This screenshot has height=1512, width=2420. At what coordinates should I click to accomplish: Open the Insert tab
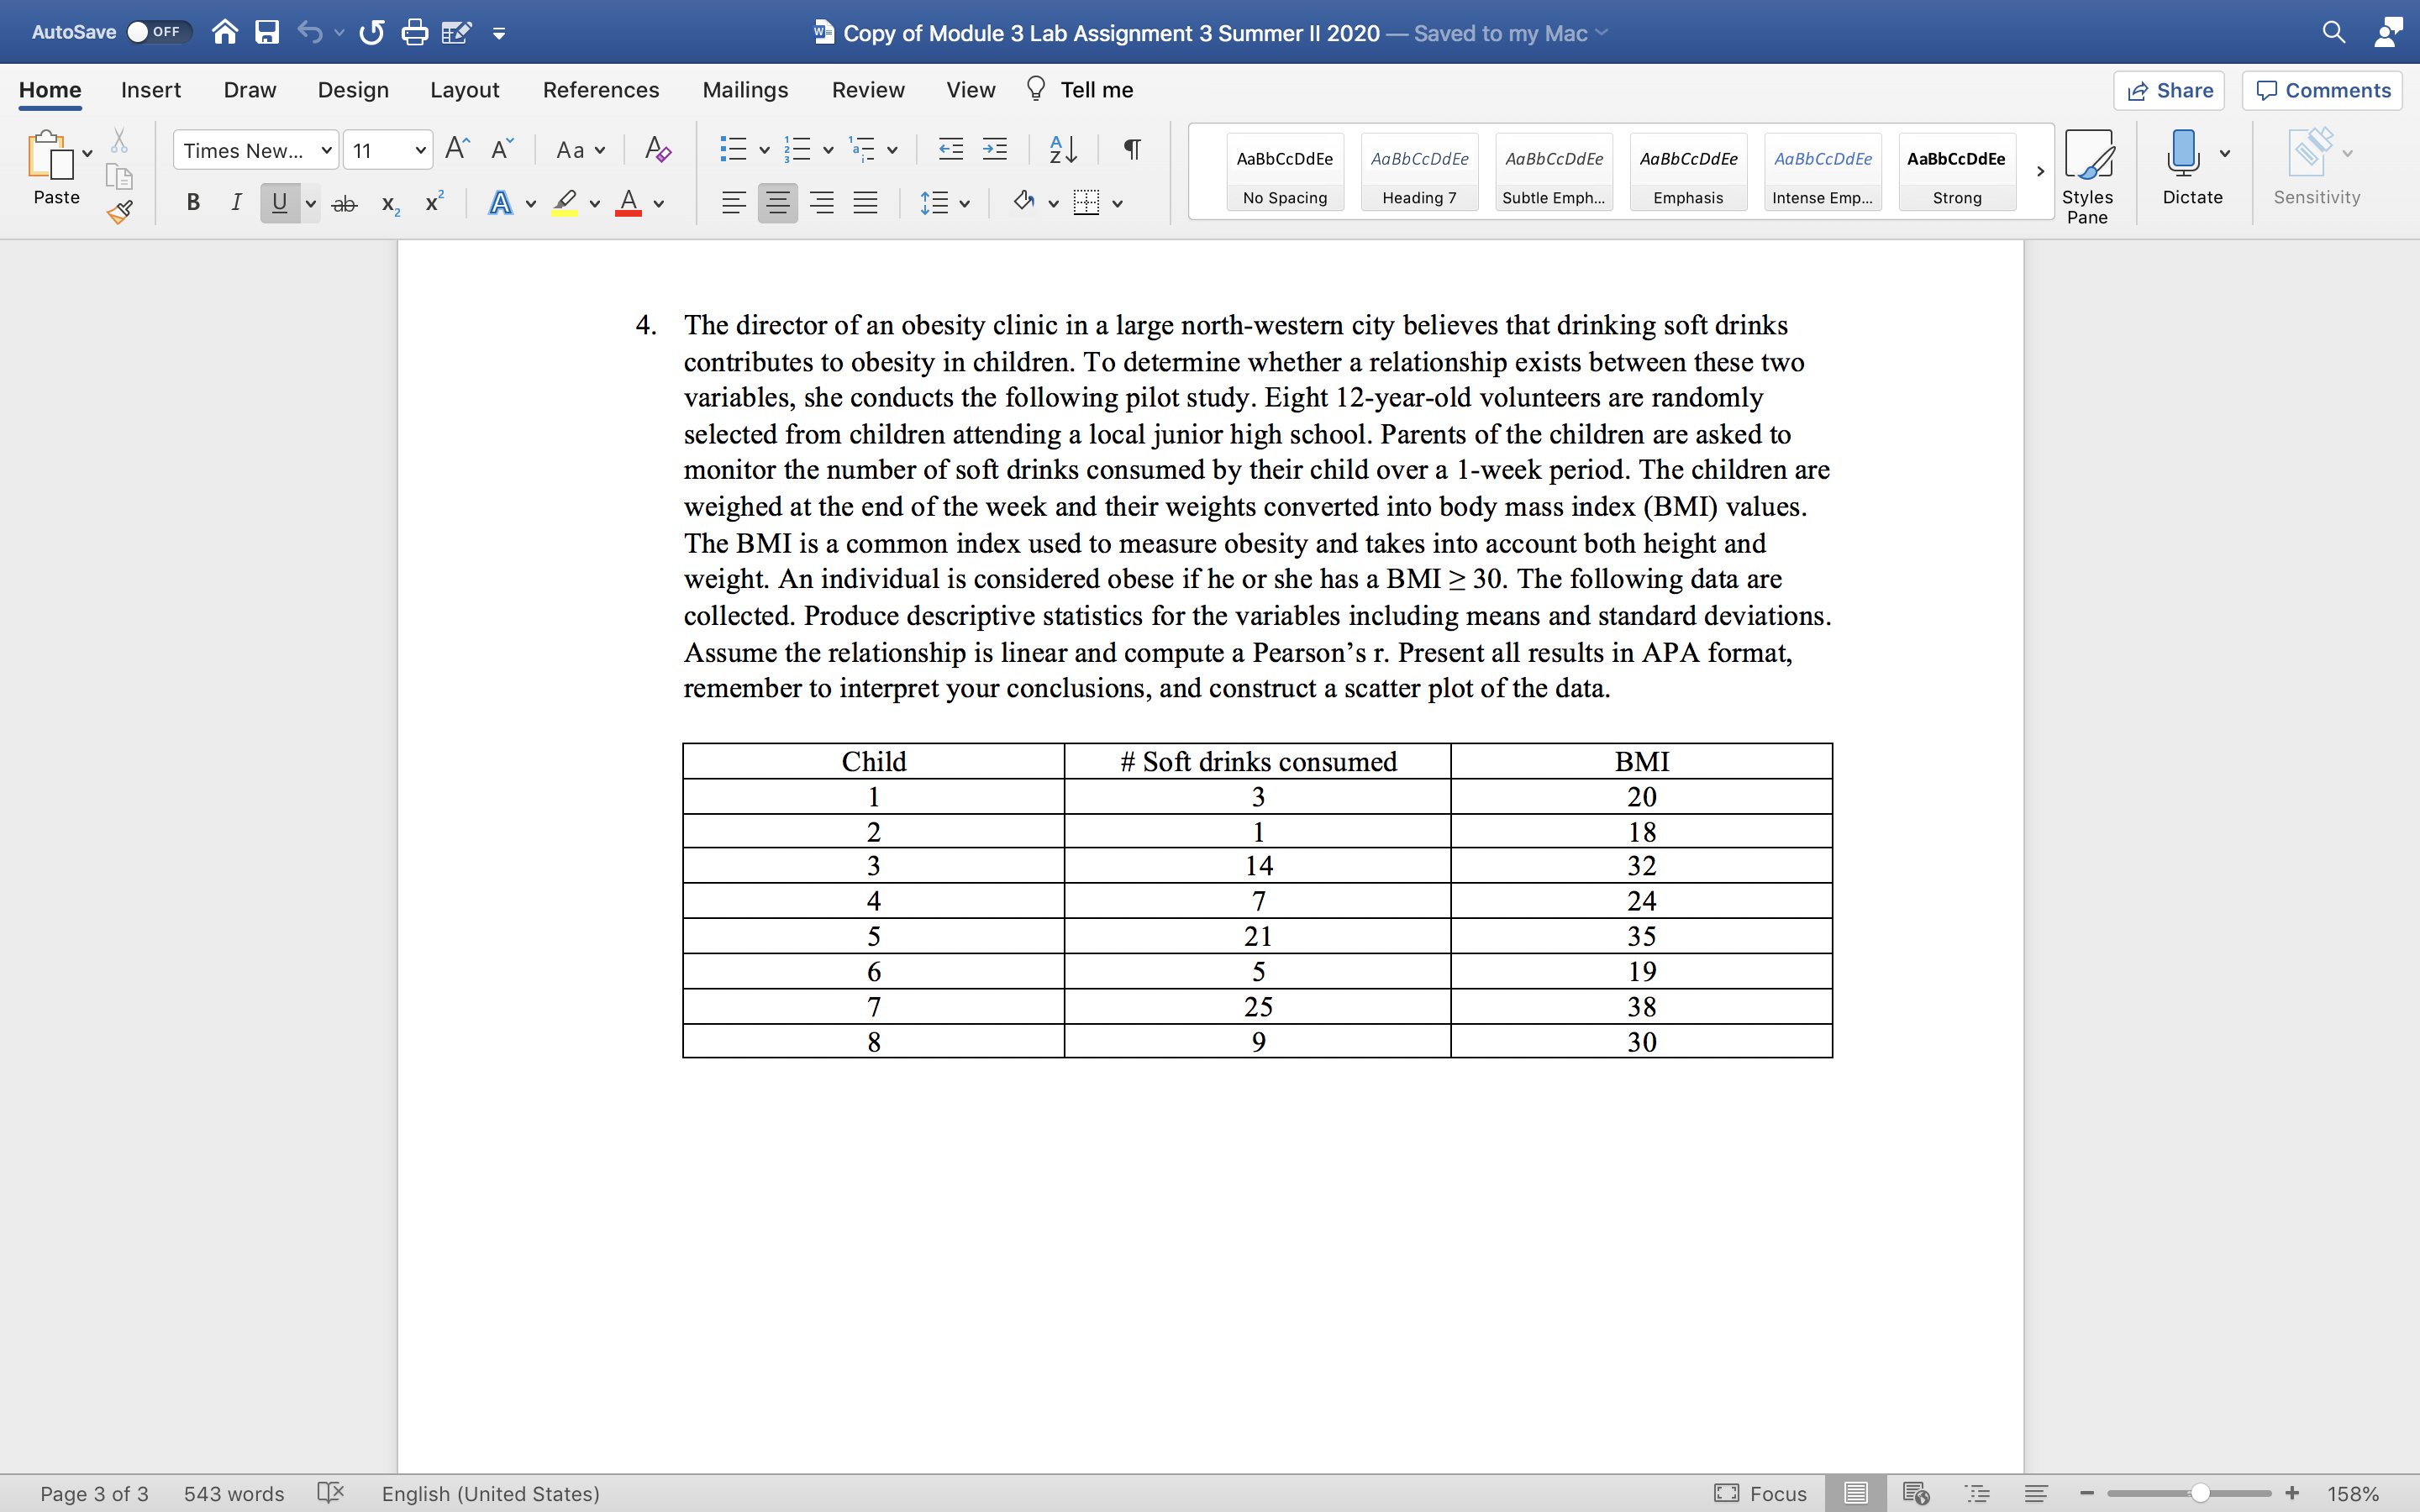[151, 90]
